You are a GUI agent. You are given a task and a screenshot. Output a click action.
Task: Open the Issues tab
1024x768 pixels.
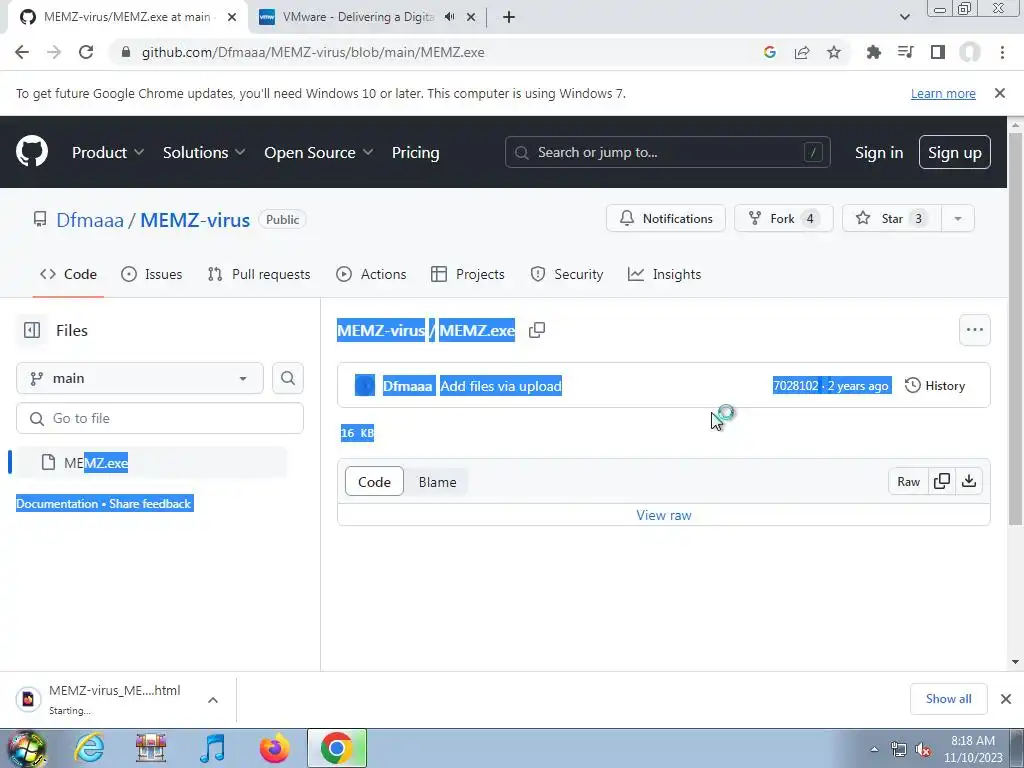point(152,274)
